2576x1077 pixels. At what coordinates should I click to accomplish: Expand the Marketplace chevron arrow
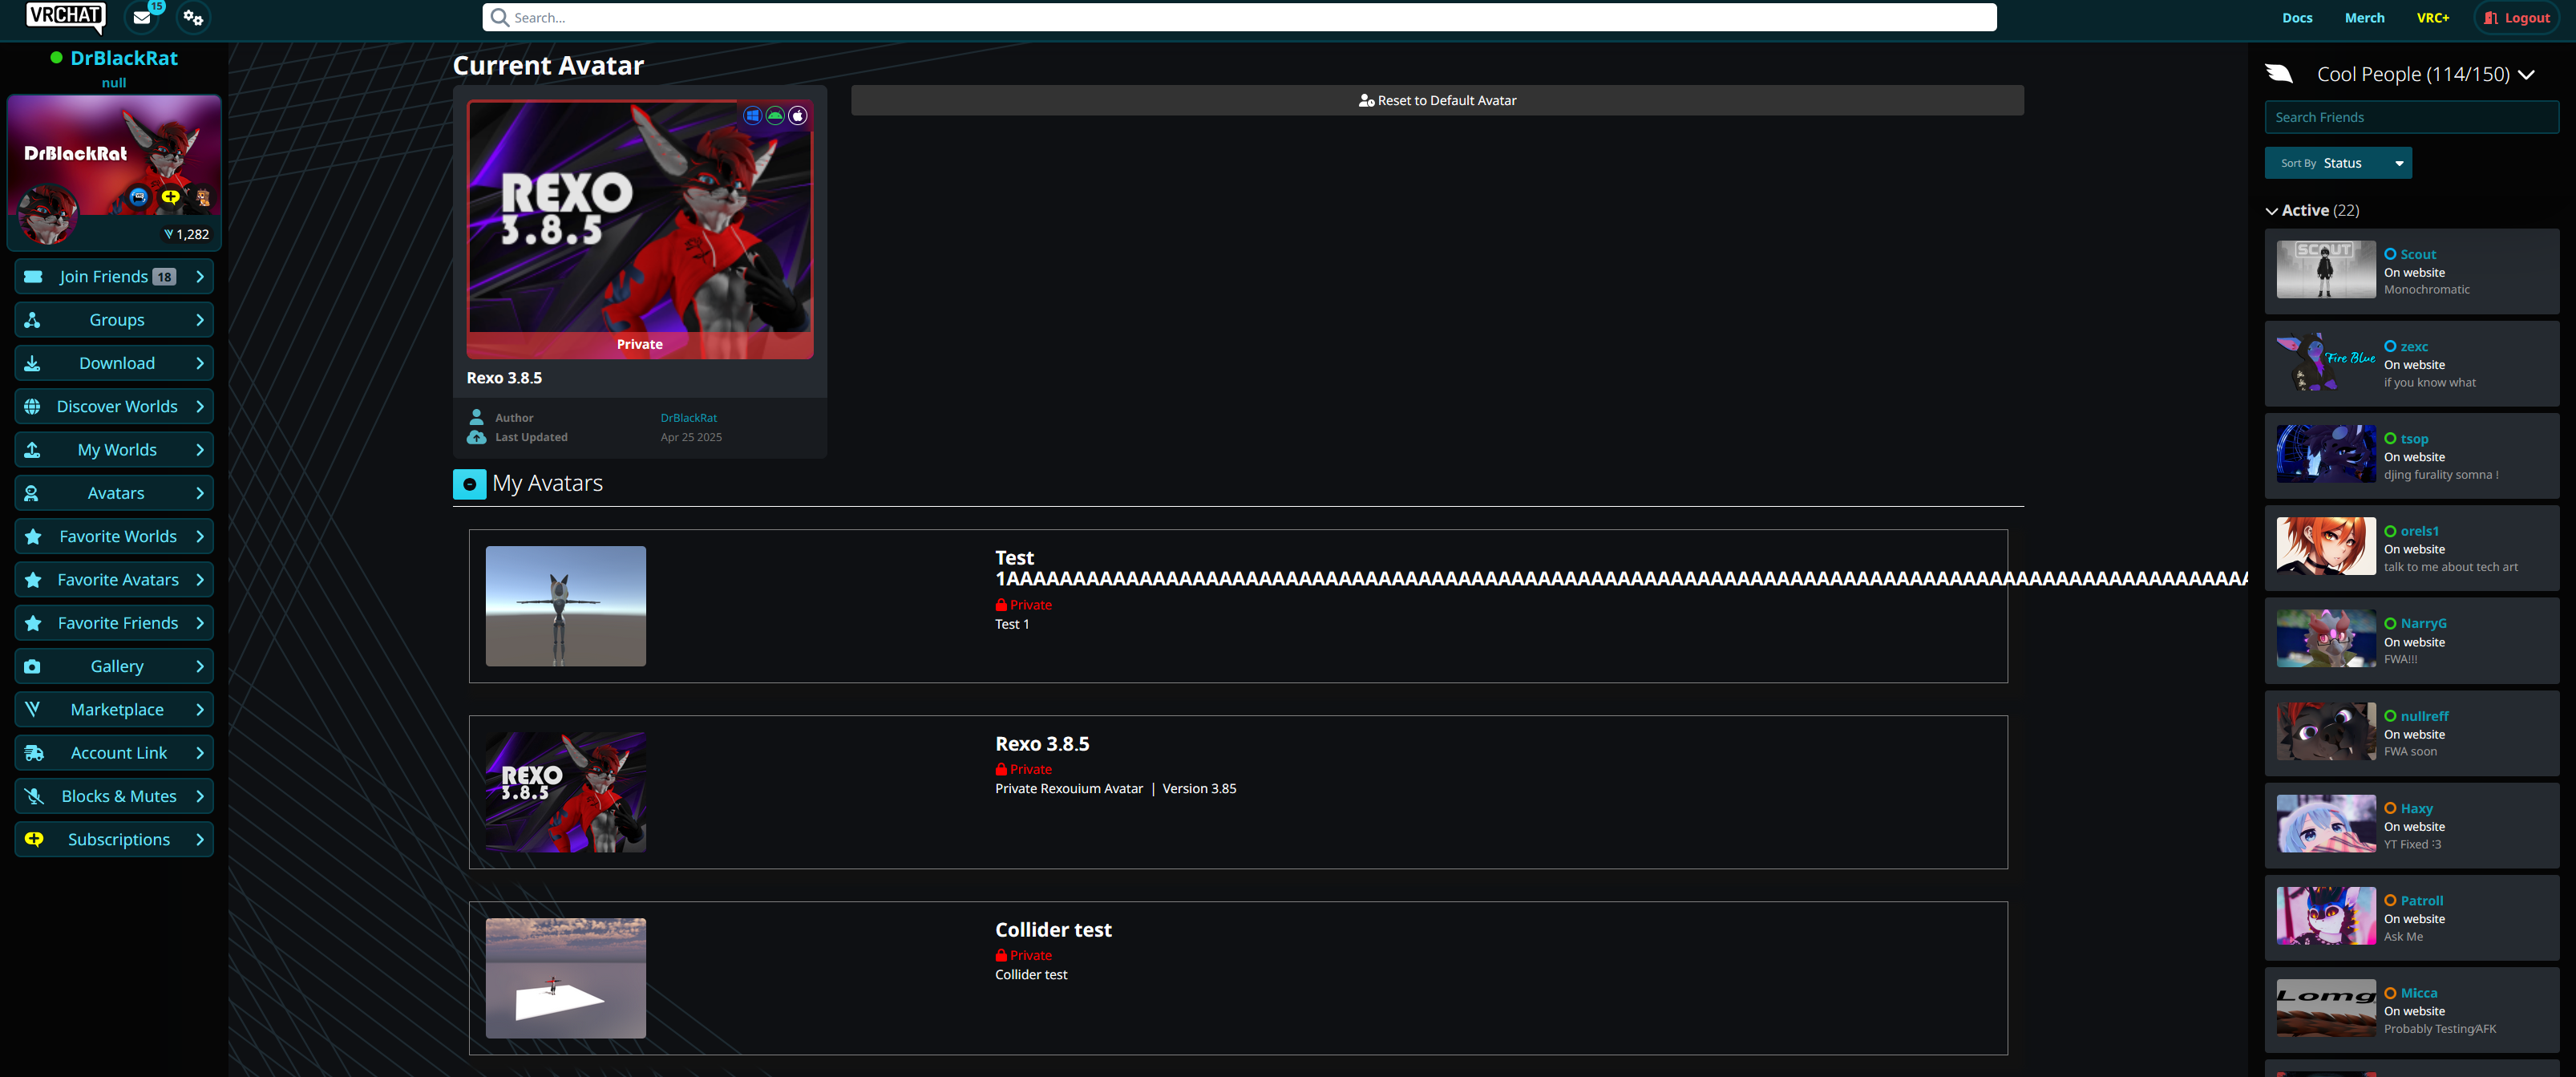pos(200,709)
